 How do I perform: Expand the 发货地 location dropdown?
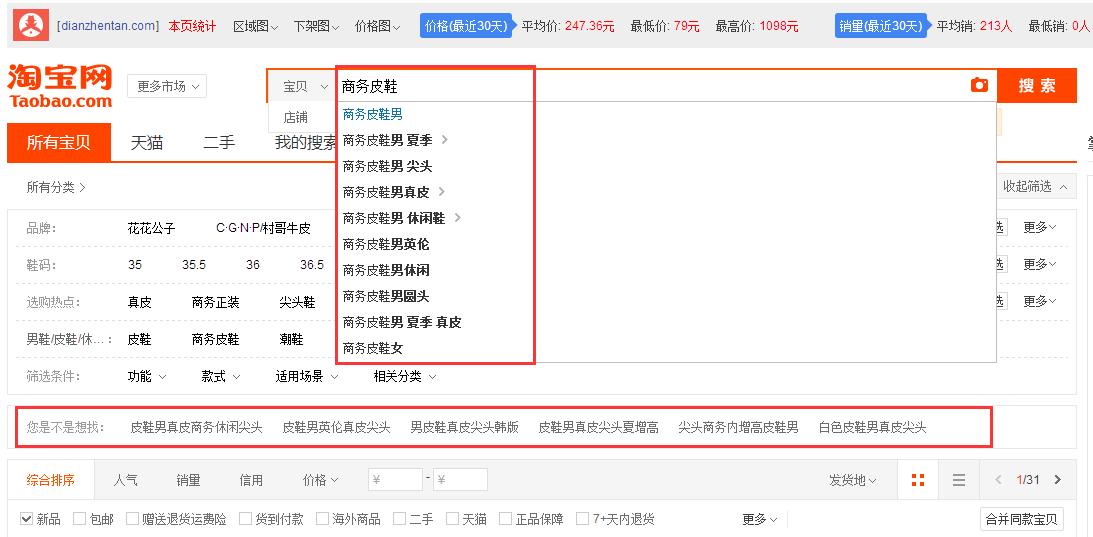(x=852, y=480)
